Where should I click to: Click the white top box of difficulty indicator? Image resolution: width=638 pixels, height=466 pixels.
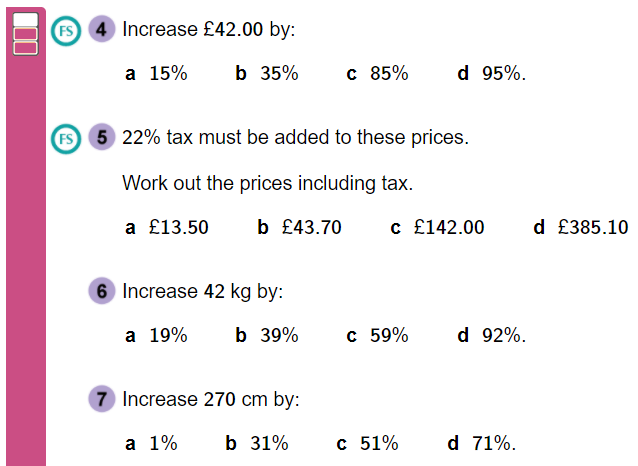[x=25, y=20]
